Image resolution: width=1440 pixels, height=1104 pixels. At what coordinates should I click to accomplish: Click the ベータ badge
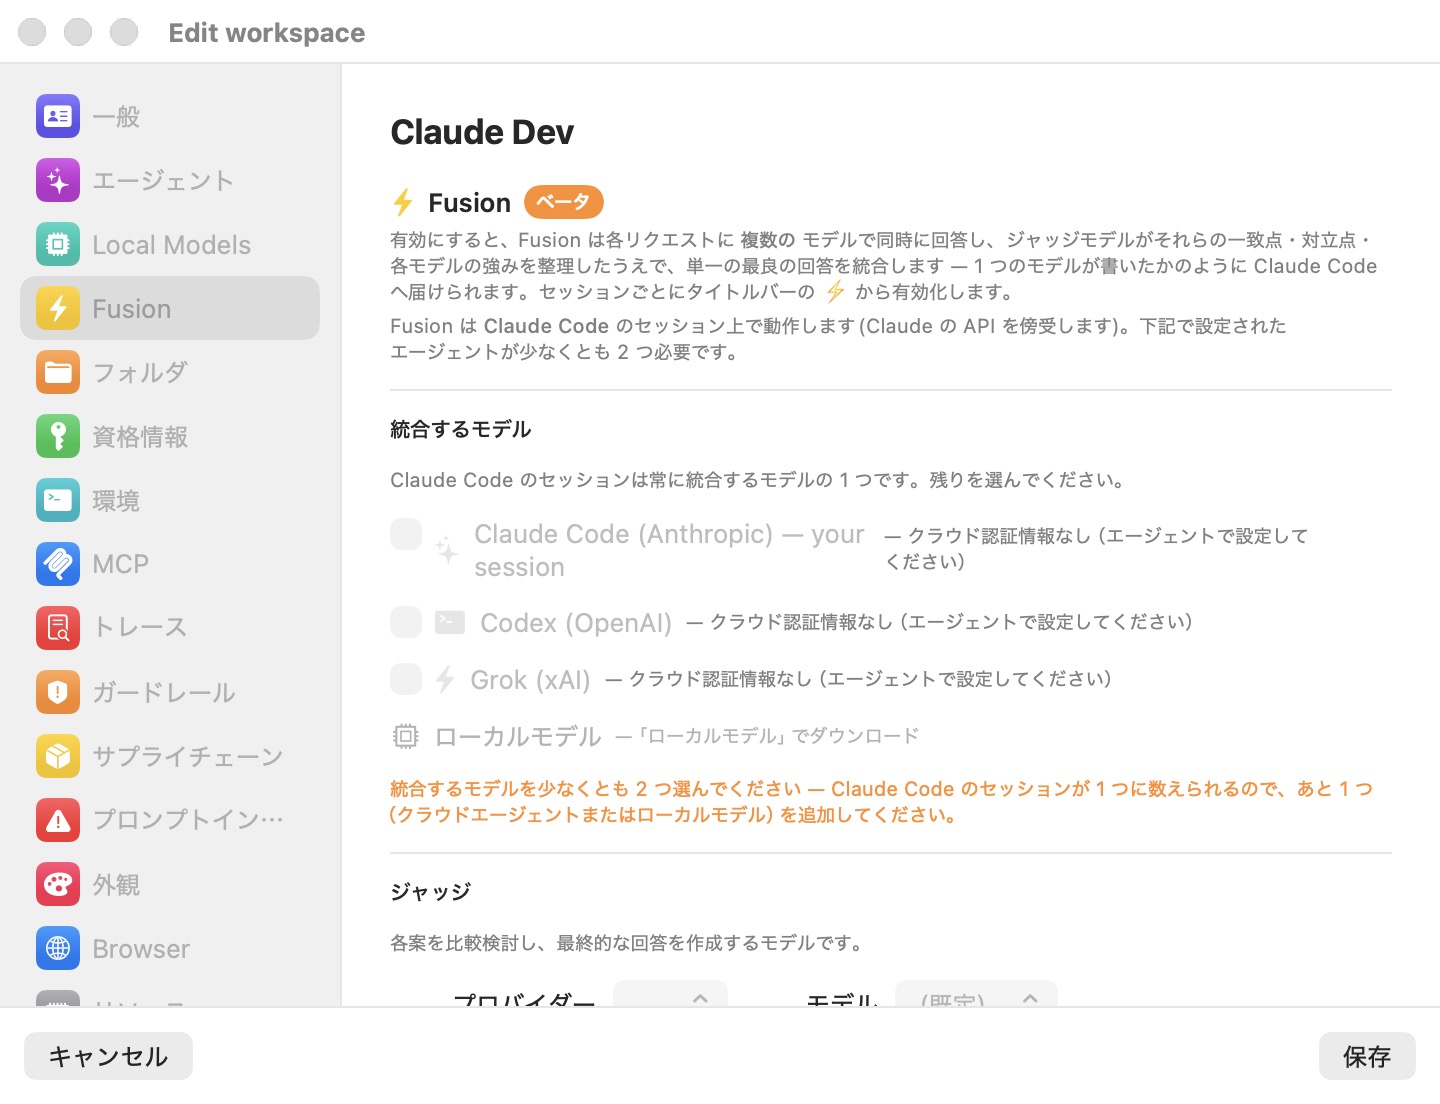tap(564, 202)
